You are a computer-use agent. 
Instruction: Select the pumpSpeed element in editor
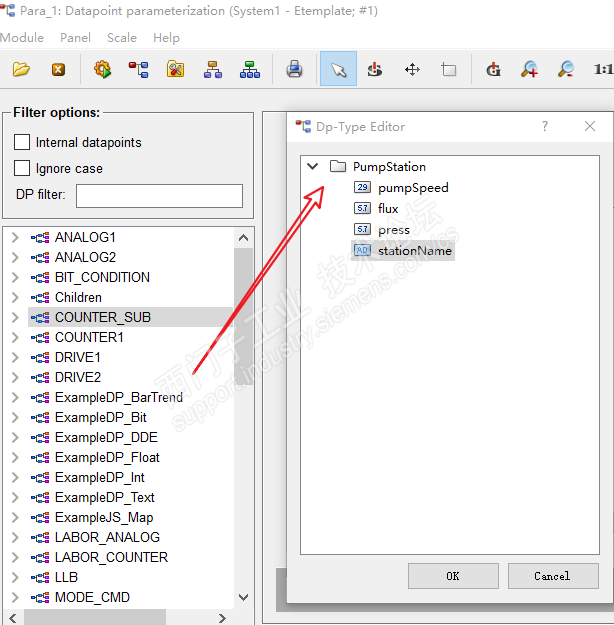coord(413,187)
